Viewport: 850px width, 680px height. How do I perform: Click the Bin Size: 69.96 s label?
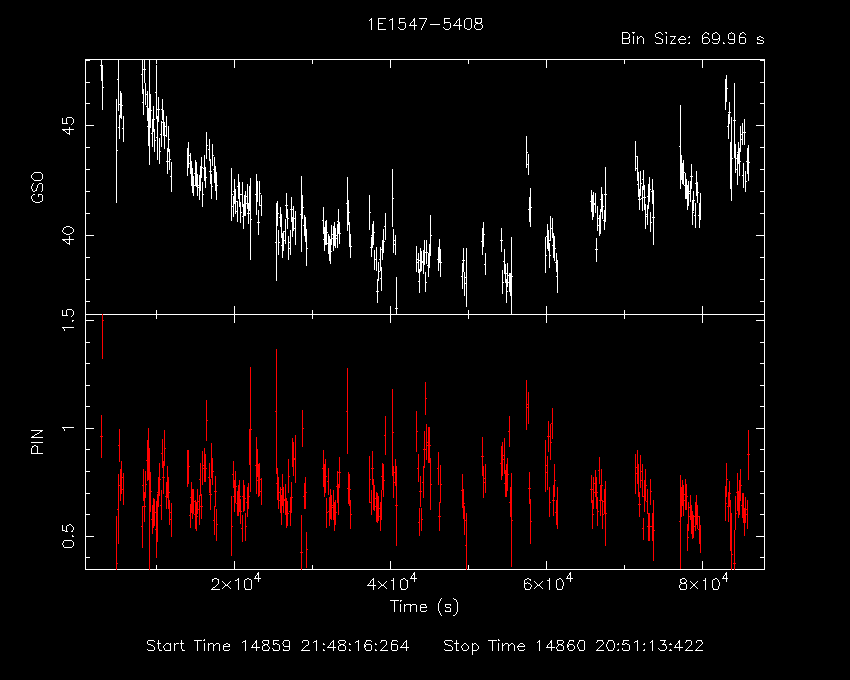(692, 39)
